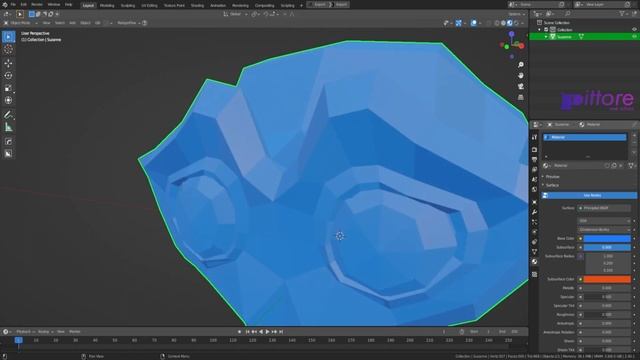Open the World properties tab

[x=534, y=189]
